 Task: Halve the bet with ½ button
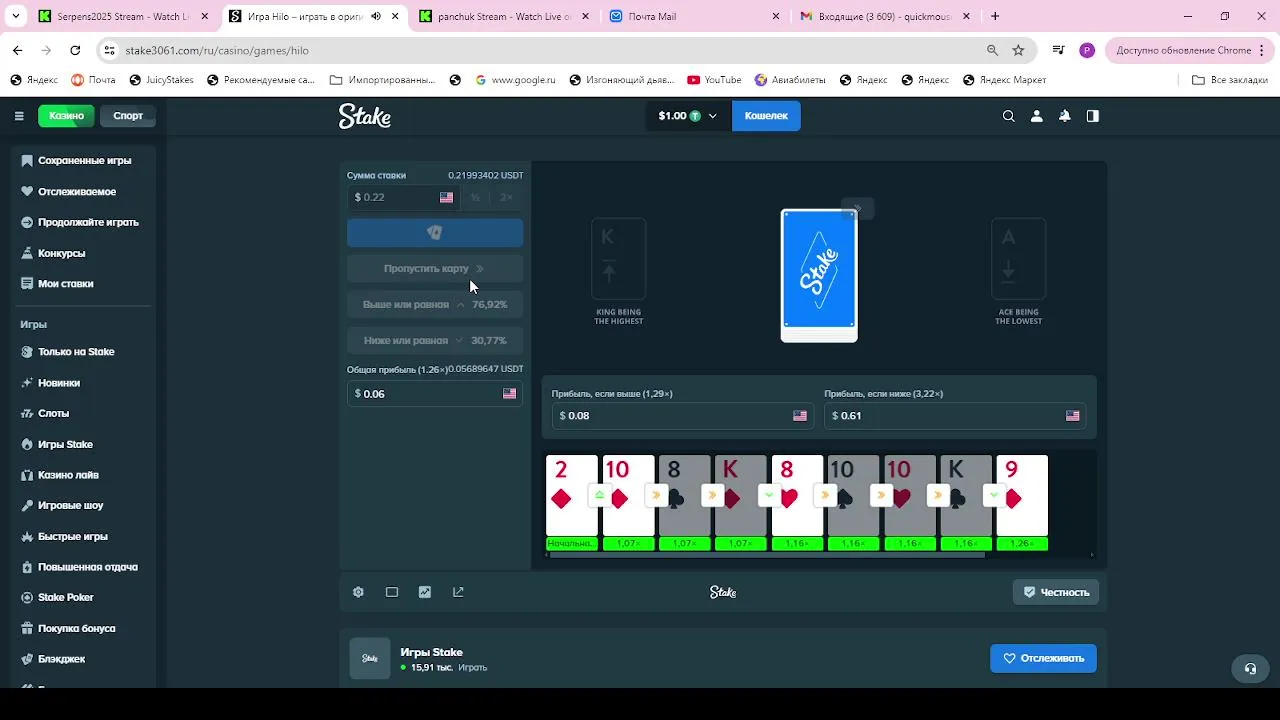click(475, 197)
